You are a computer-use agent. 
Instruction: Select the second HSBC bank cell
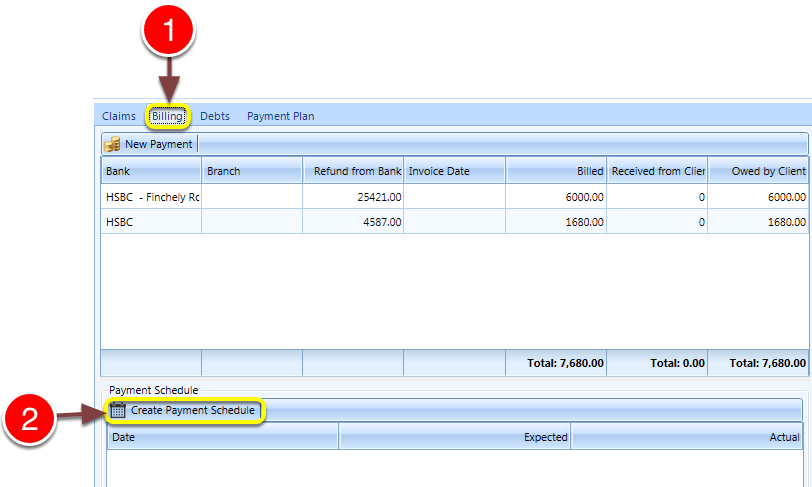pos(151,222)
